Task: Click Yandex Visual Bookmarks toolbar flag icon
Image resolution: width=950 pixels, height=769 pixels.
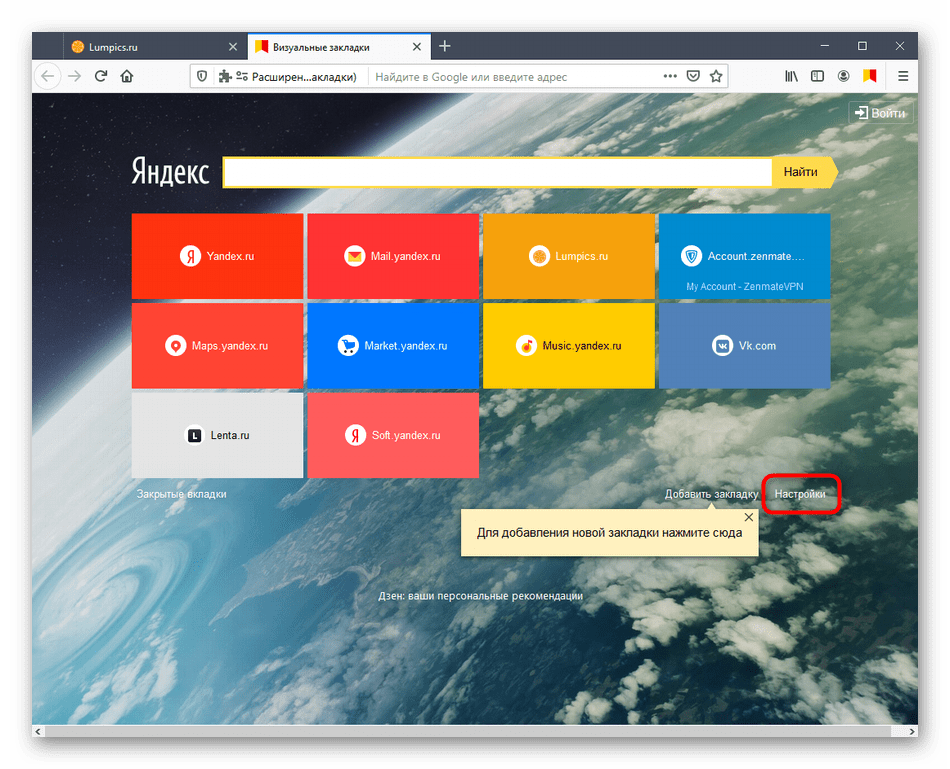Action: (869, 76)
